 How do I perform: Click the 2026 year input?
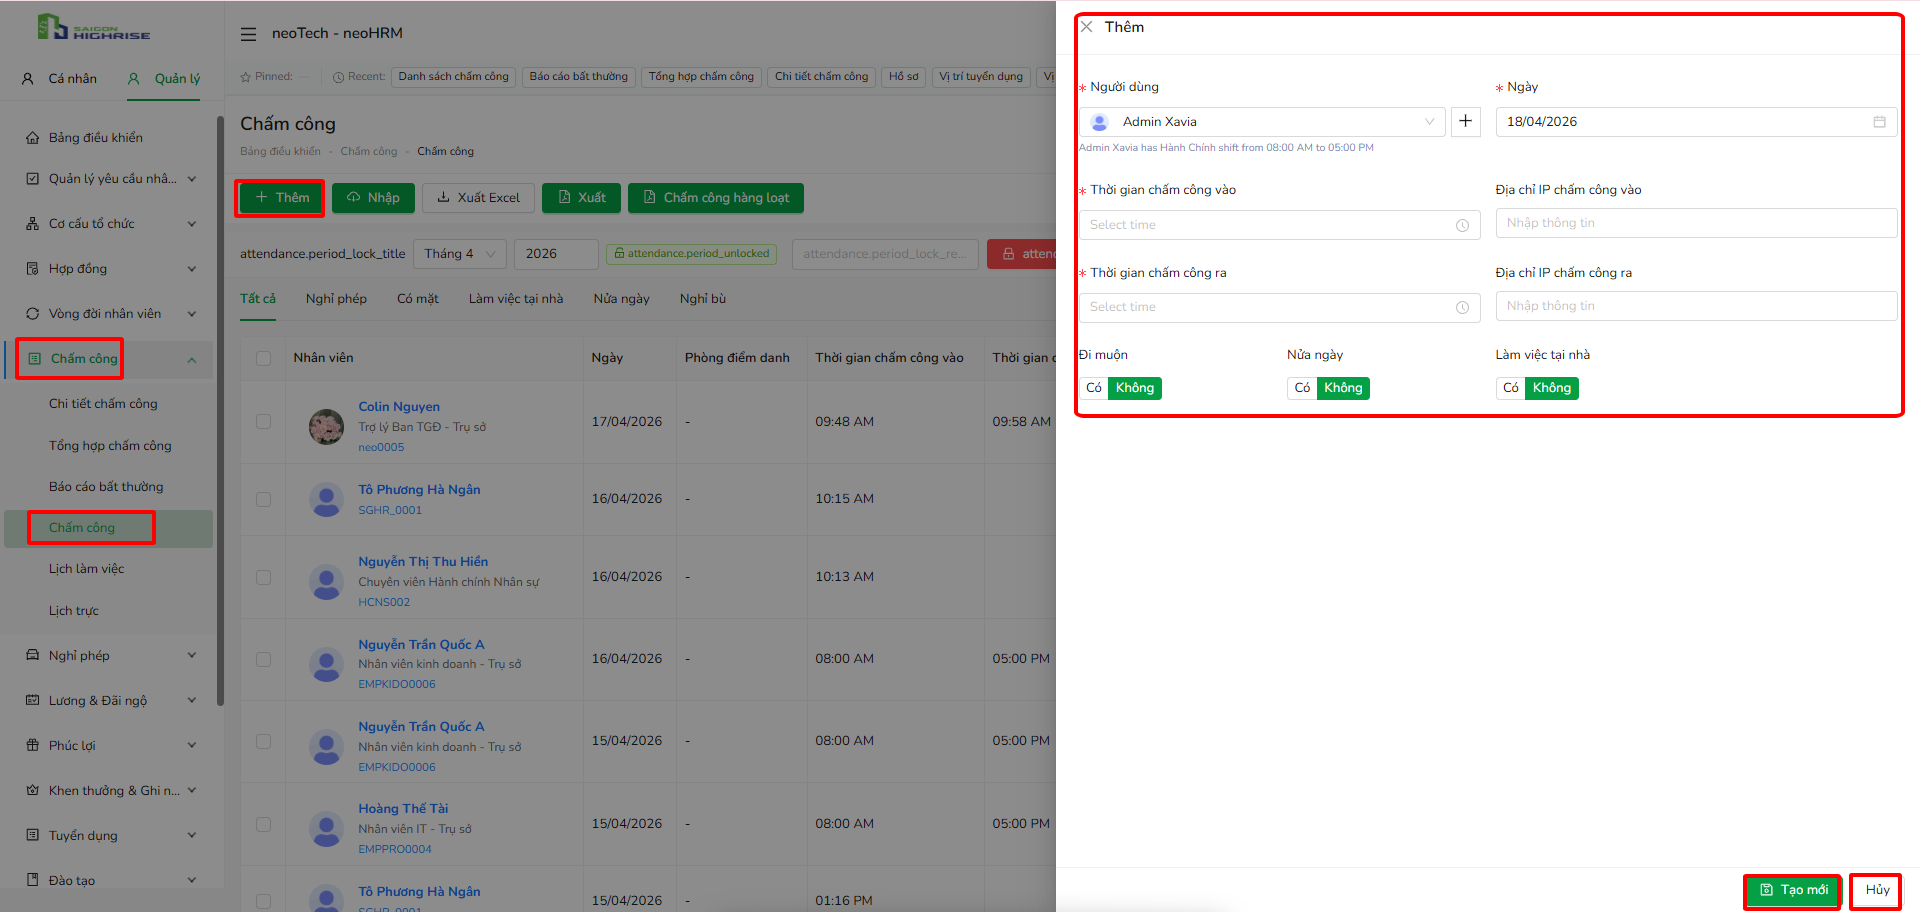coord(556,254)
